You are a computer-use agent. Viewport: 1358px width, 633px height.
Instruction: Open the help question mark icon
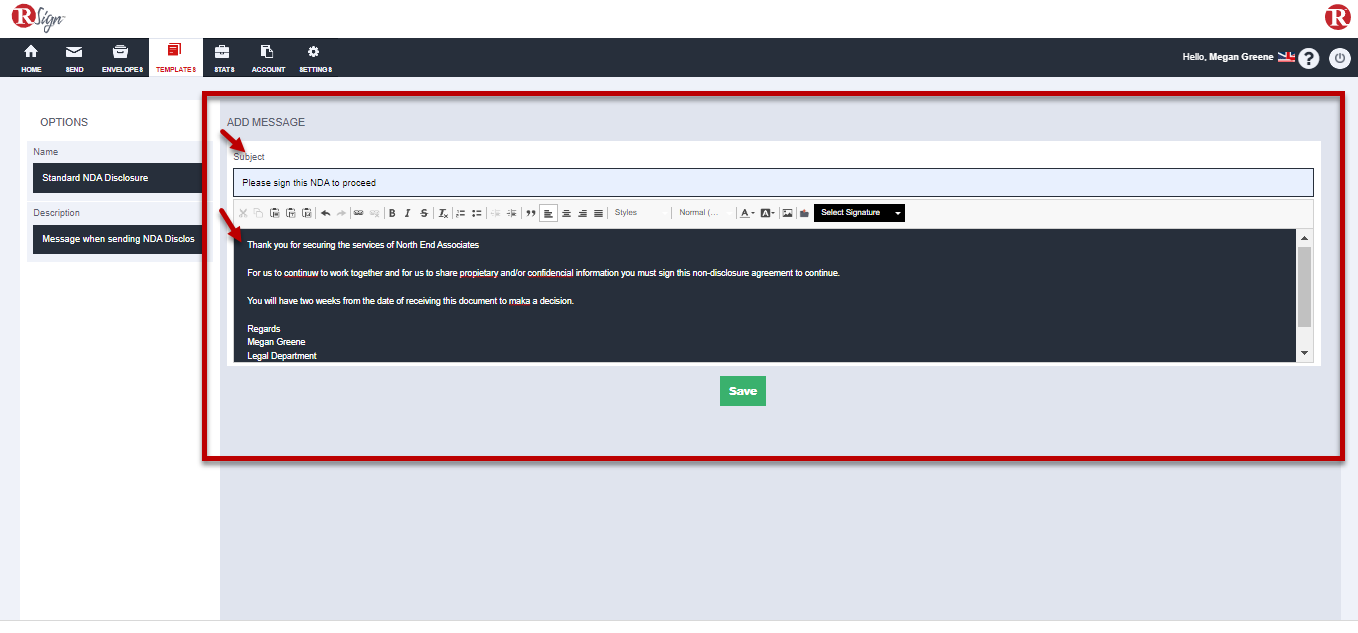click(1308, 58)
